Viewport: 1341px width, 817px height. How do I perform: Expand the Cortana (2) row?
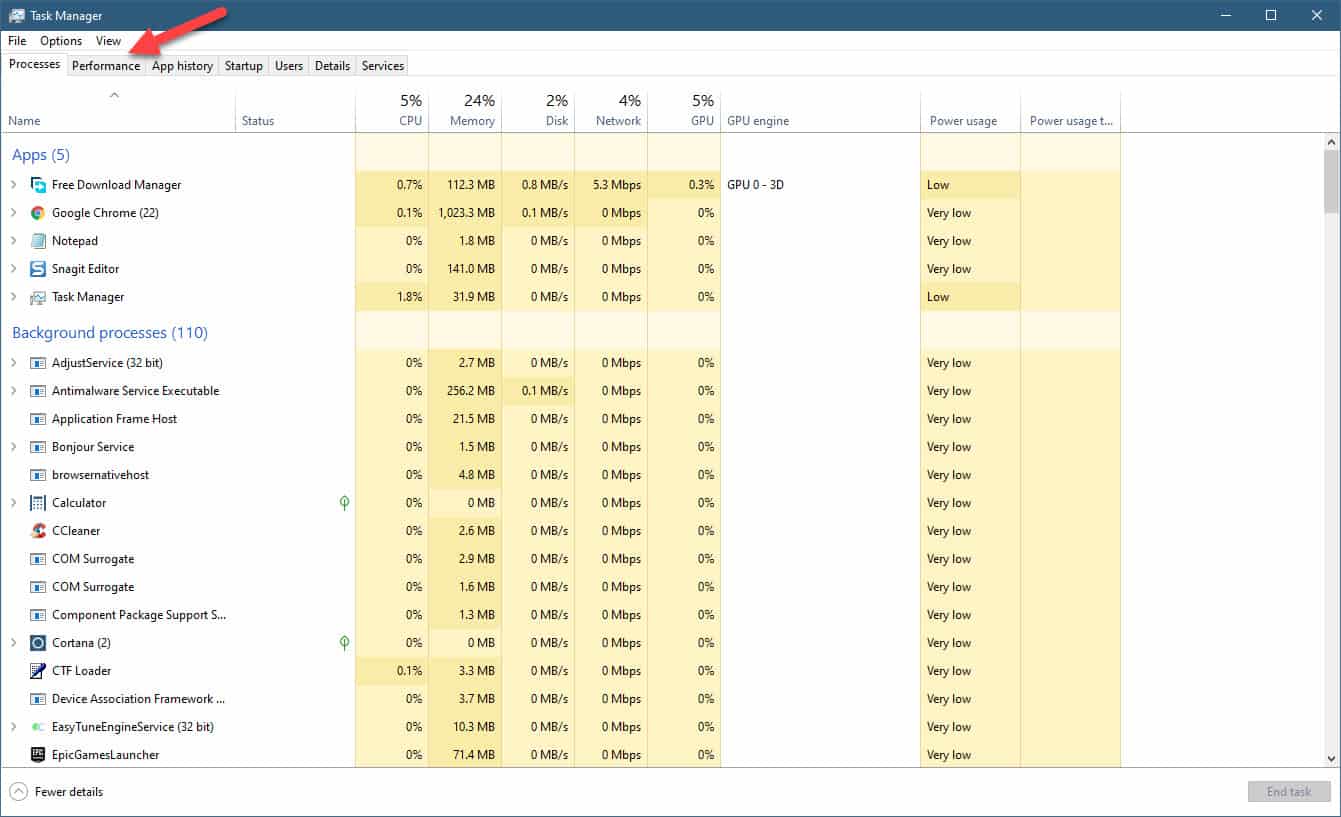coord(14,643)
